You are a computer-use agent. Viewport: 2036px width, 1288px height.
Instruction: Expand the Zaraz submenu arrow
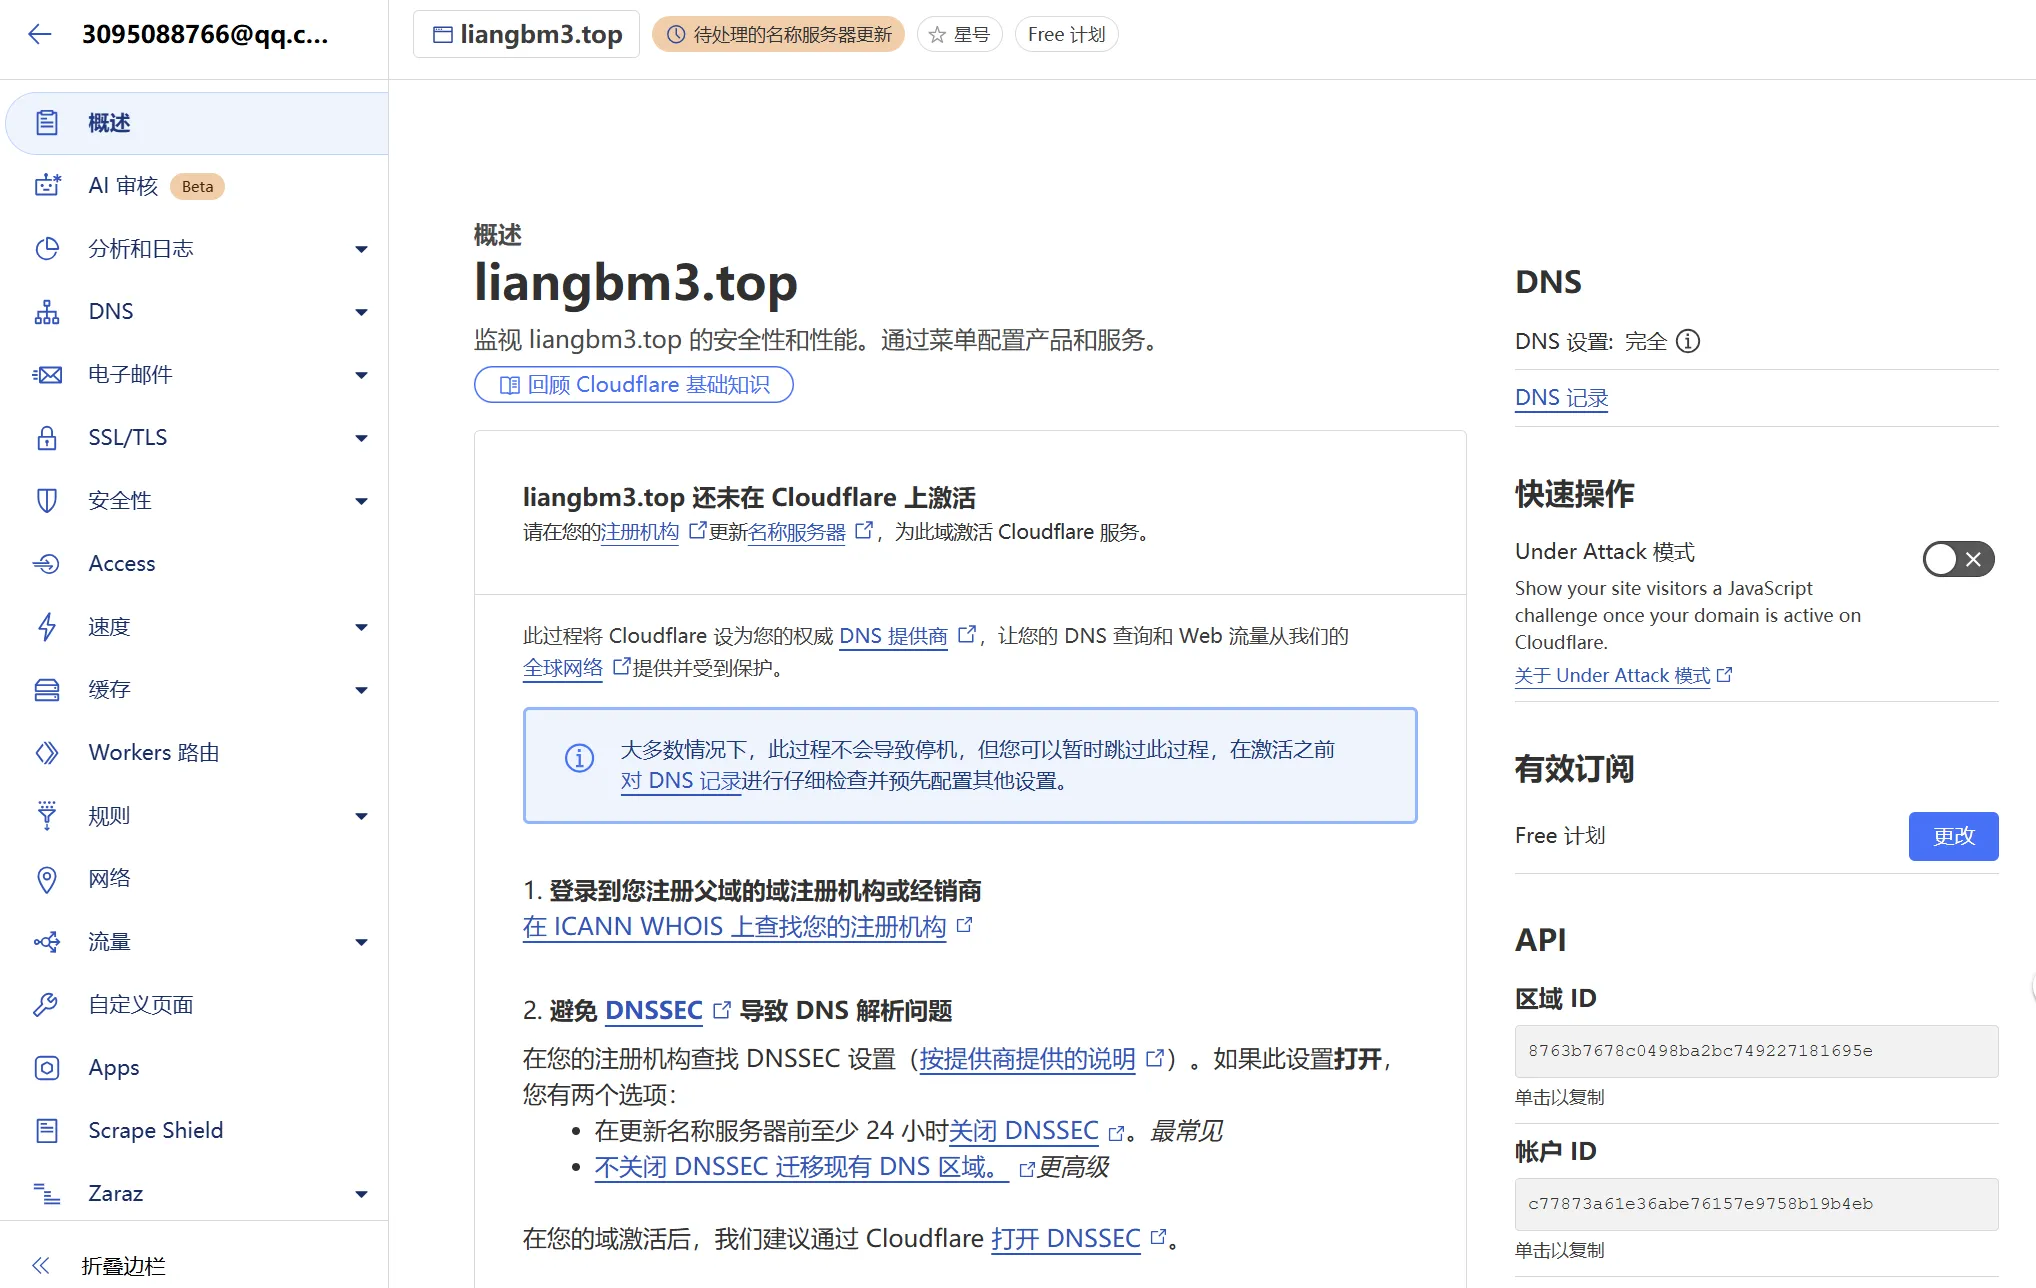361,1194
